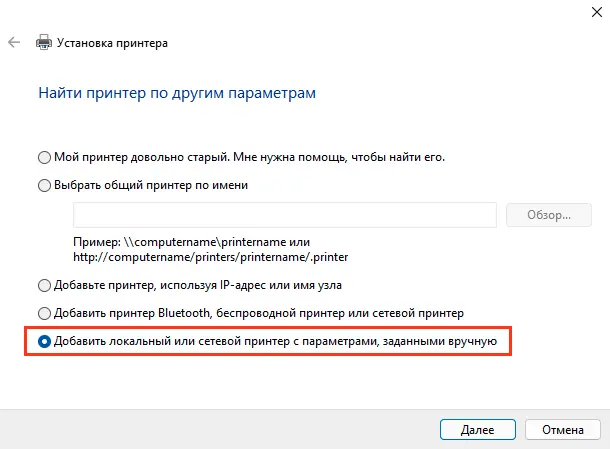Select radio circle for 'Мой принтер довольно старый'
This screenshot has width=610, height=449.
pyautogui.click(x=44, y=158)
